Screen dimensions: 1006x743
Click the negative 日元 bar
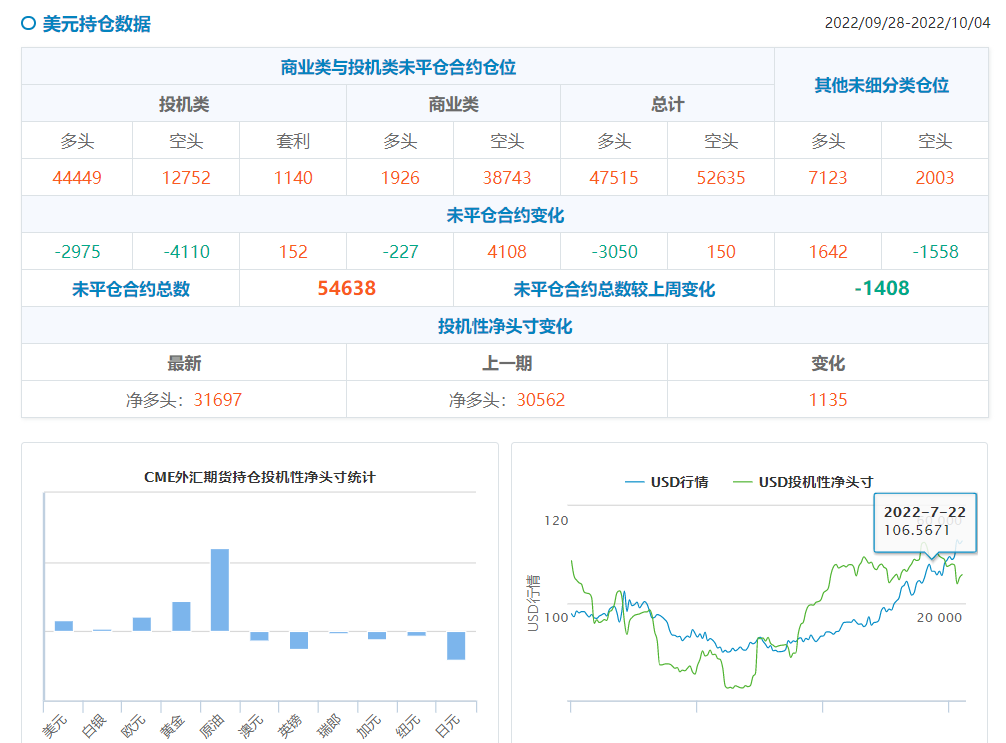456,645
